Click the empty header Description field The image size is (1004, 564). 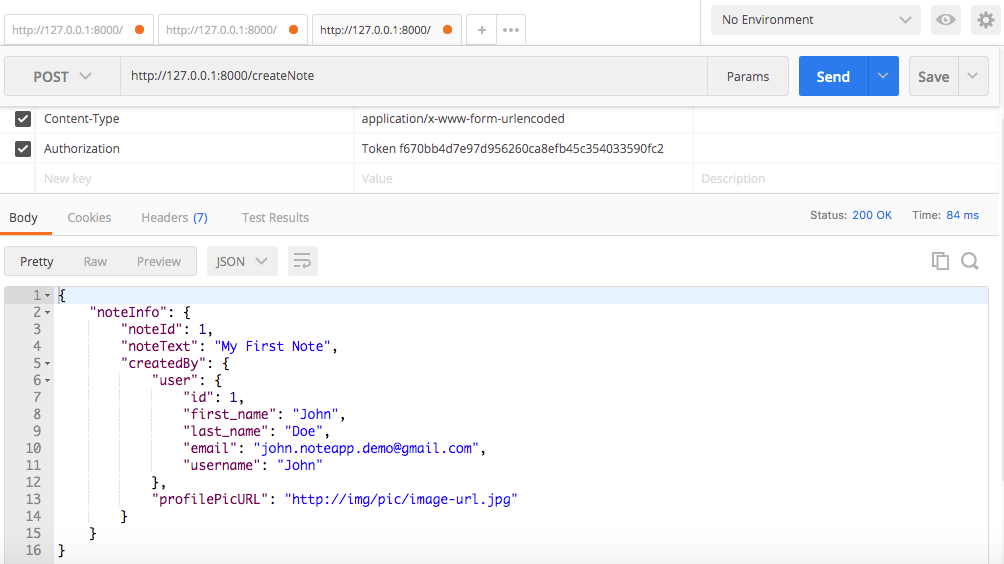pos(846,179)
